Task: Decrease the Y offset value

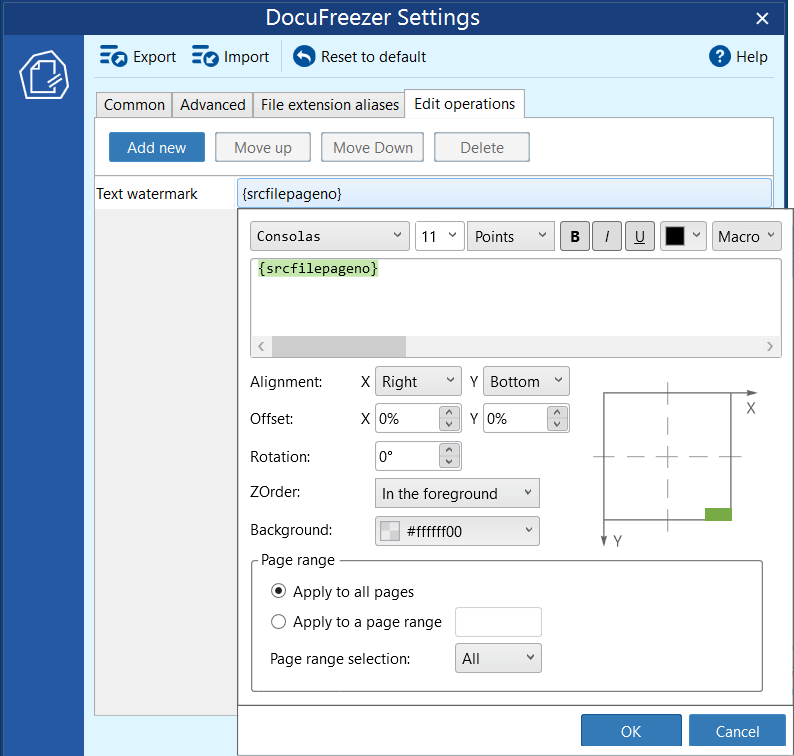Action: point(557,424)
